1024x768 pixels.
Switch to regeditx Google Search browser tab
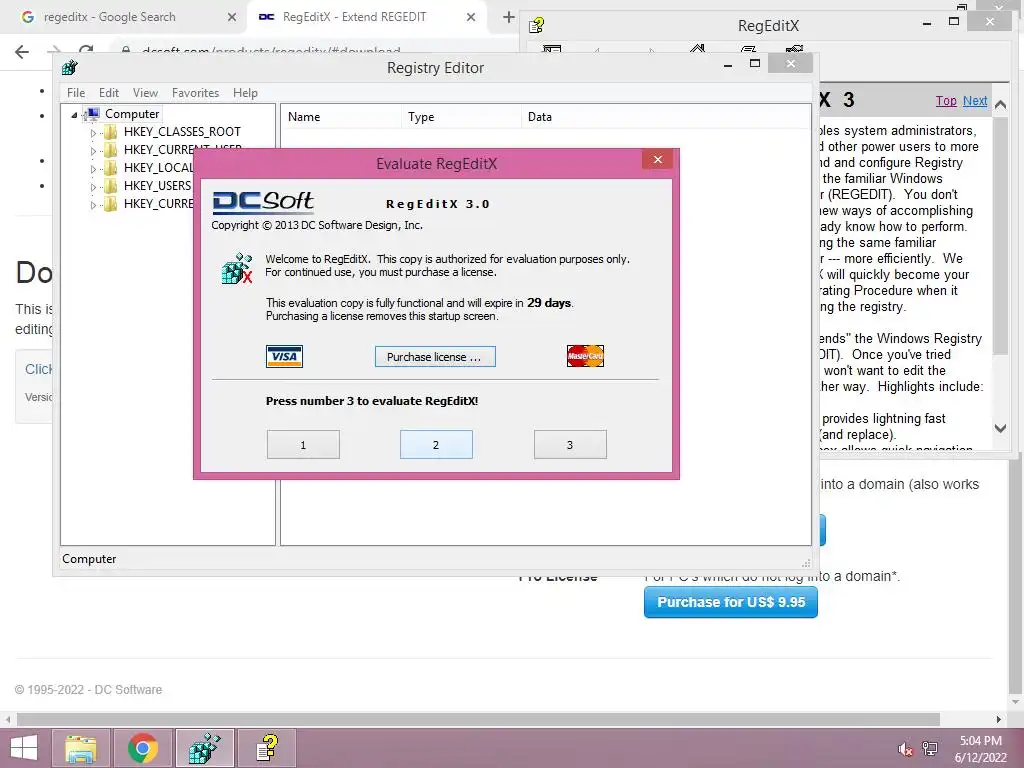110,17
